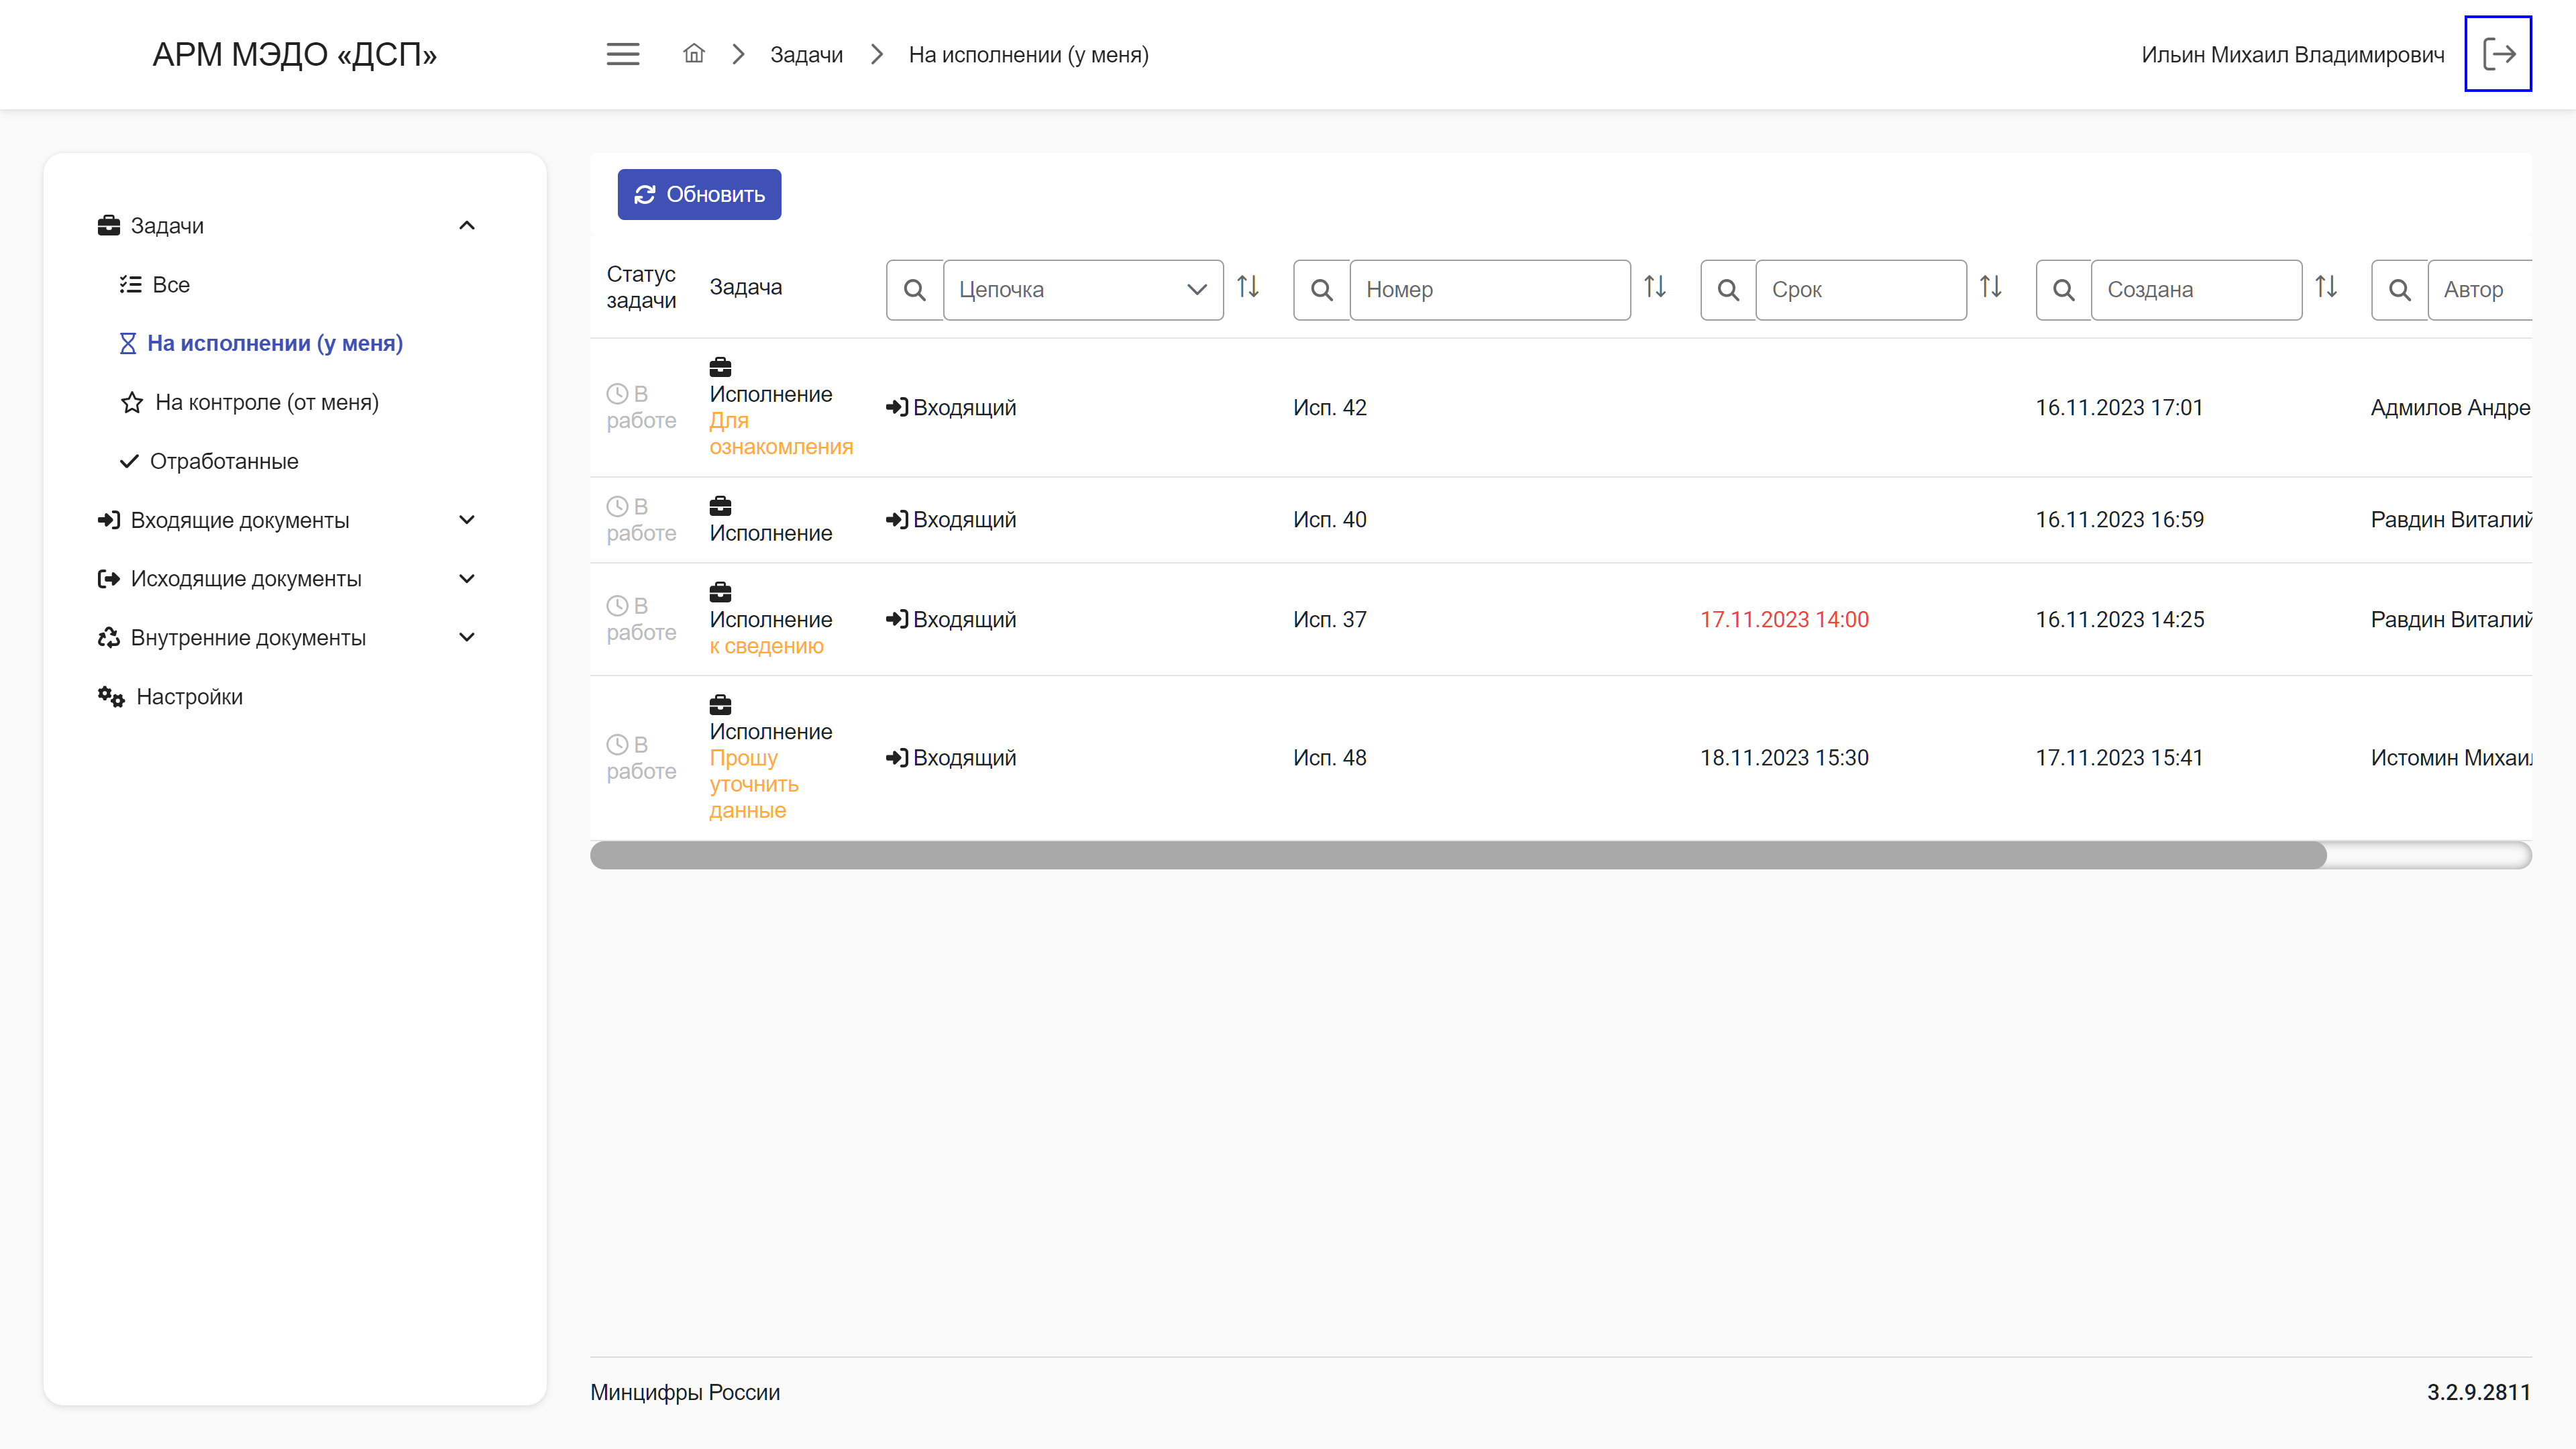2576x1449 pixels.
Task: Click Минцифры России footer text
Action: 685,1392
